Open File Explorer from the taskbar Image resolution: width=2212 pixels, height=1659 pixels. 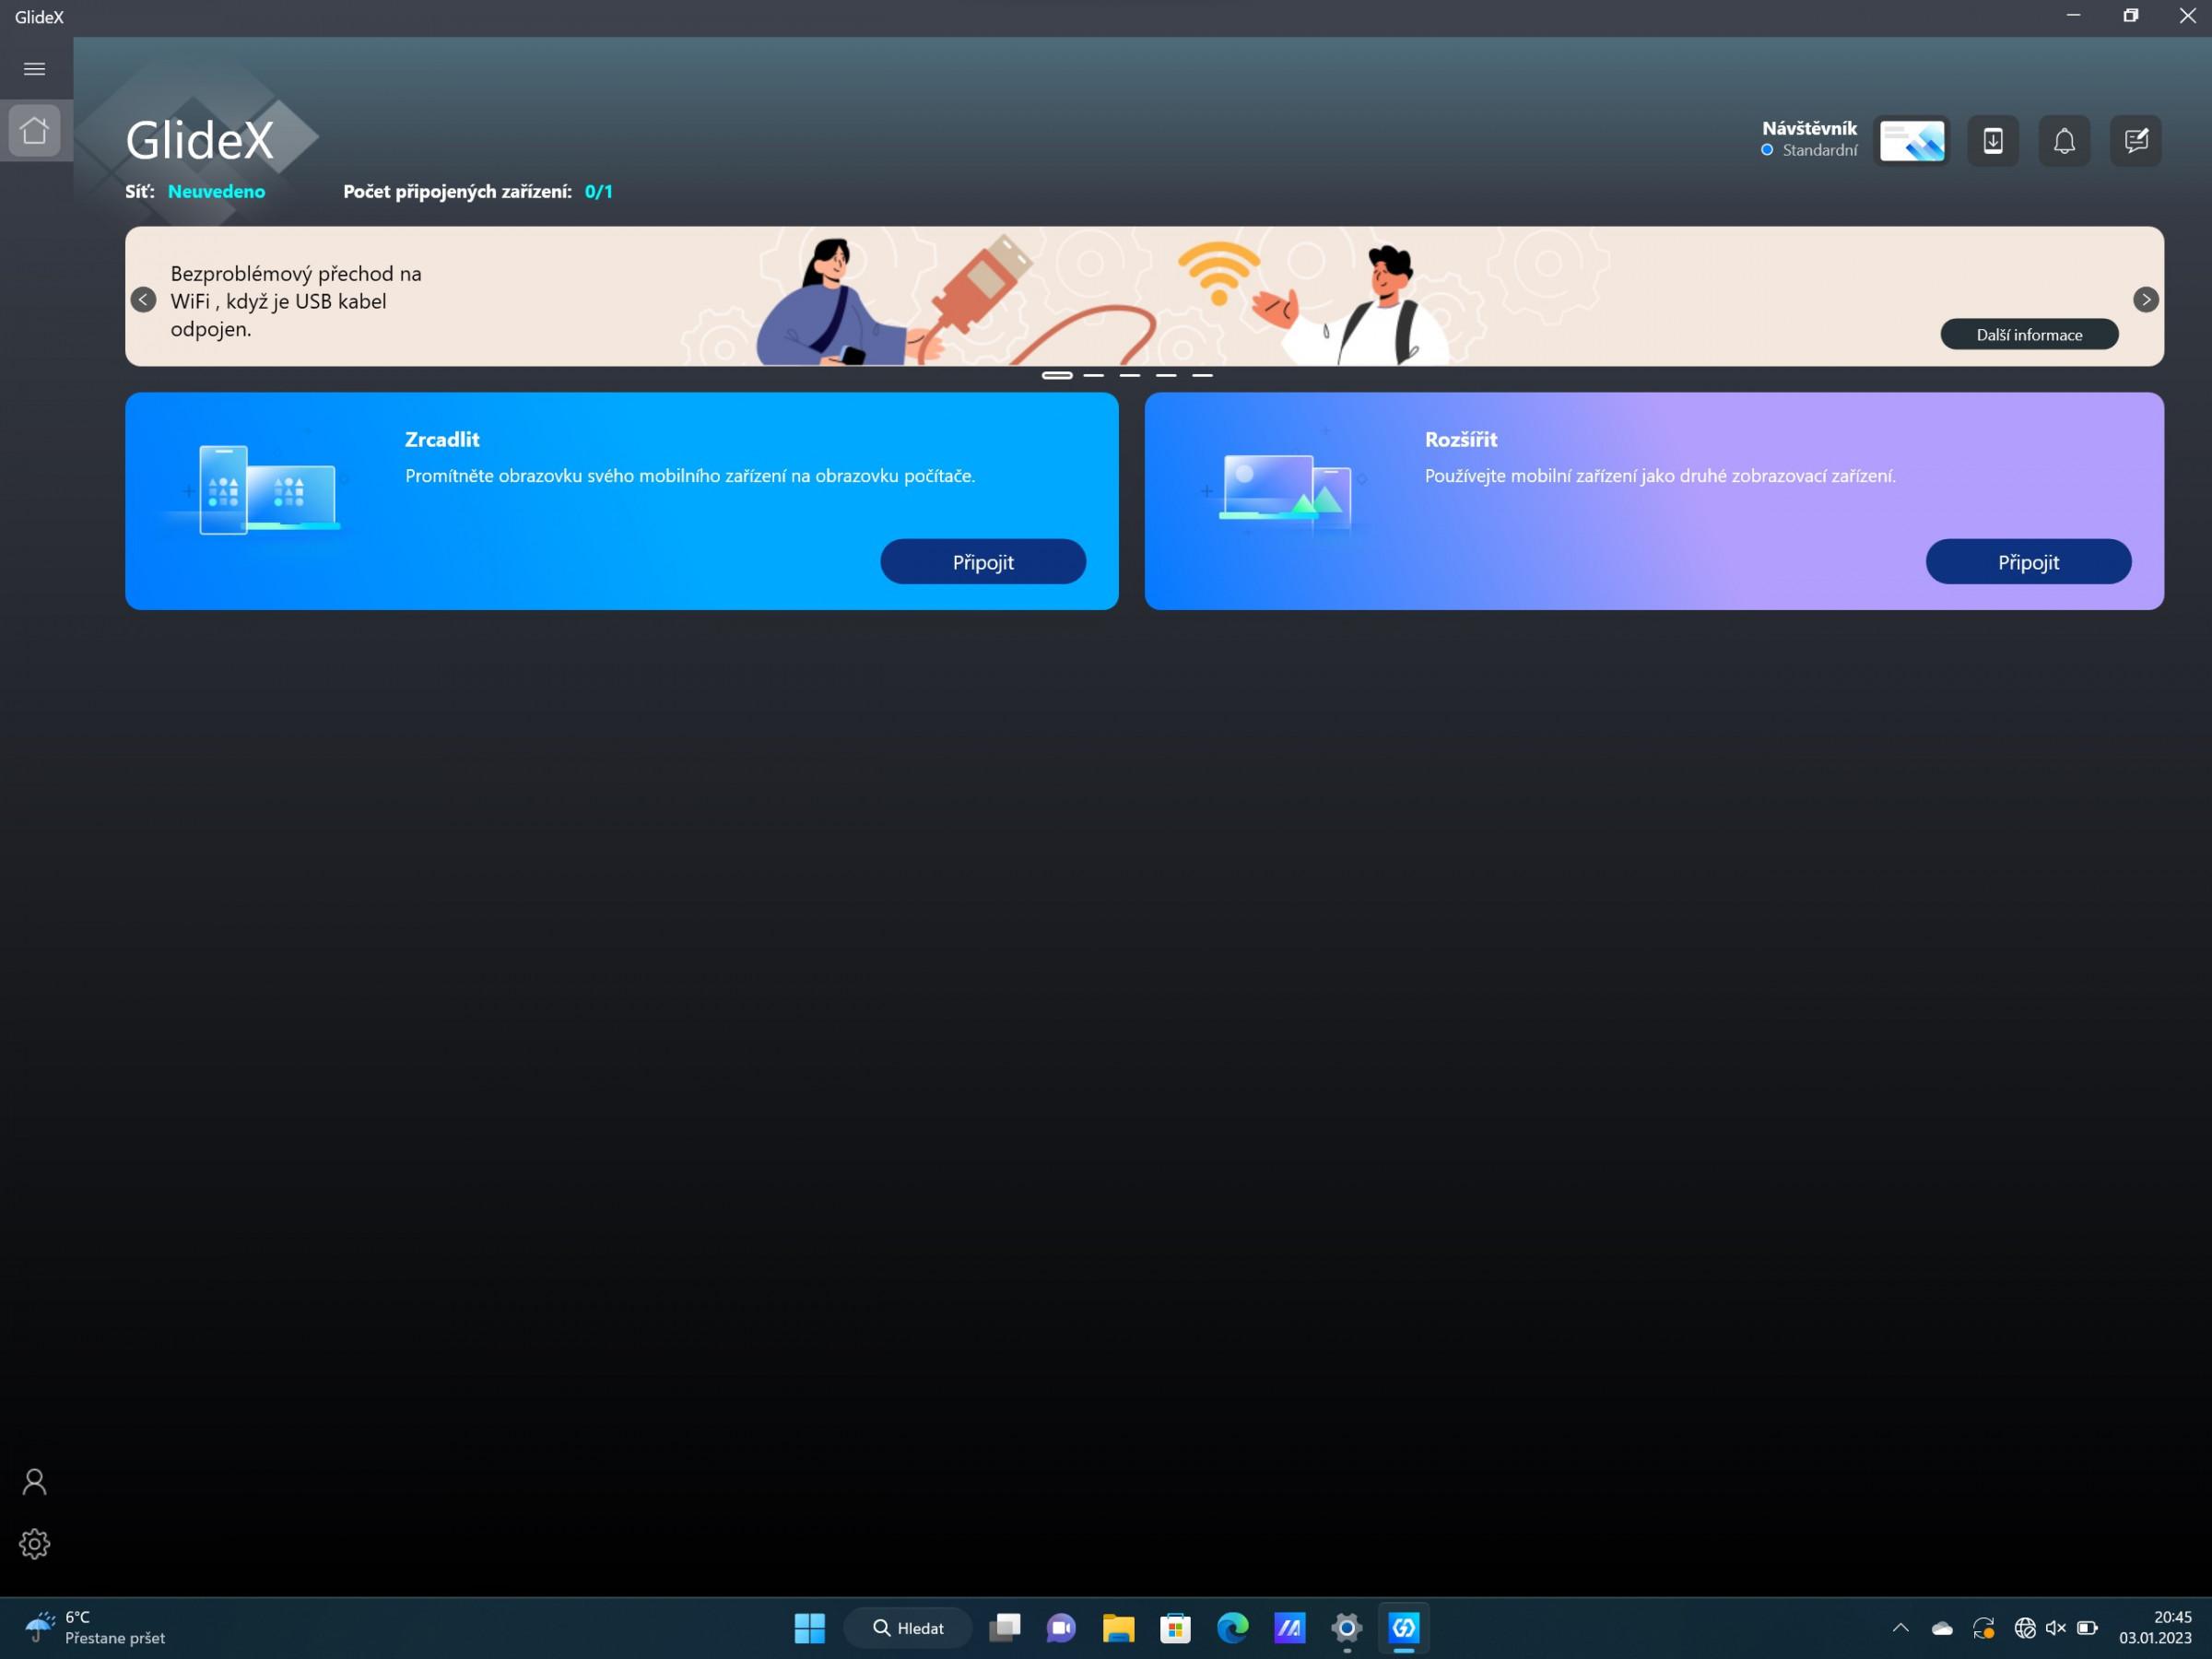point(1118,1628)
